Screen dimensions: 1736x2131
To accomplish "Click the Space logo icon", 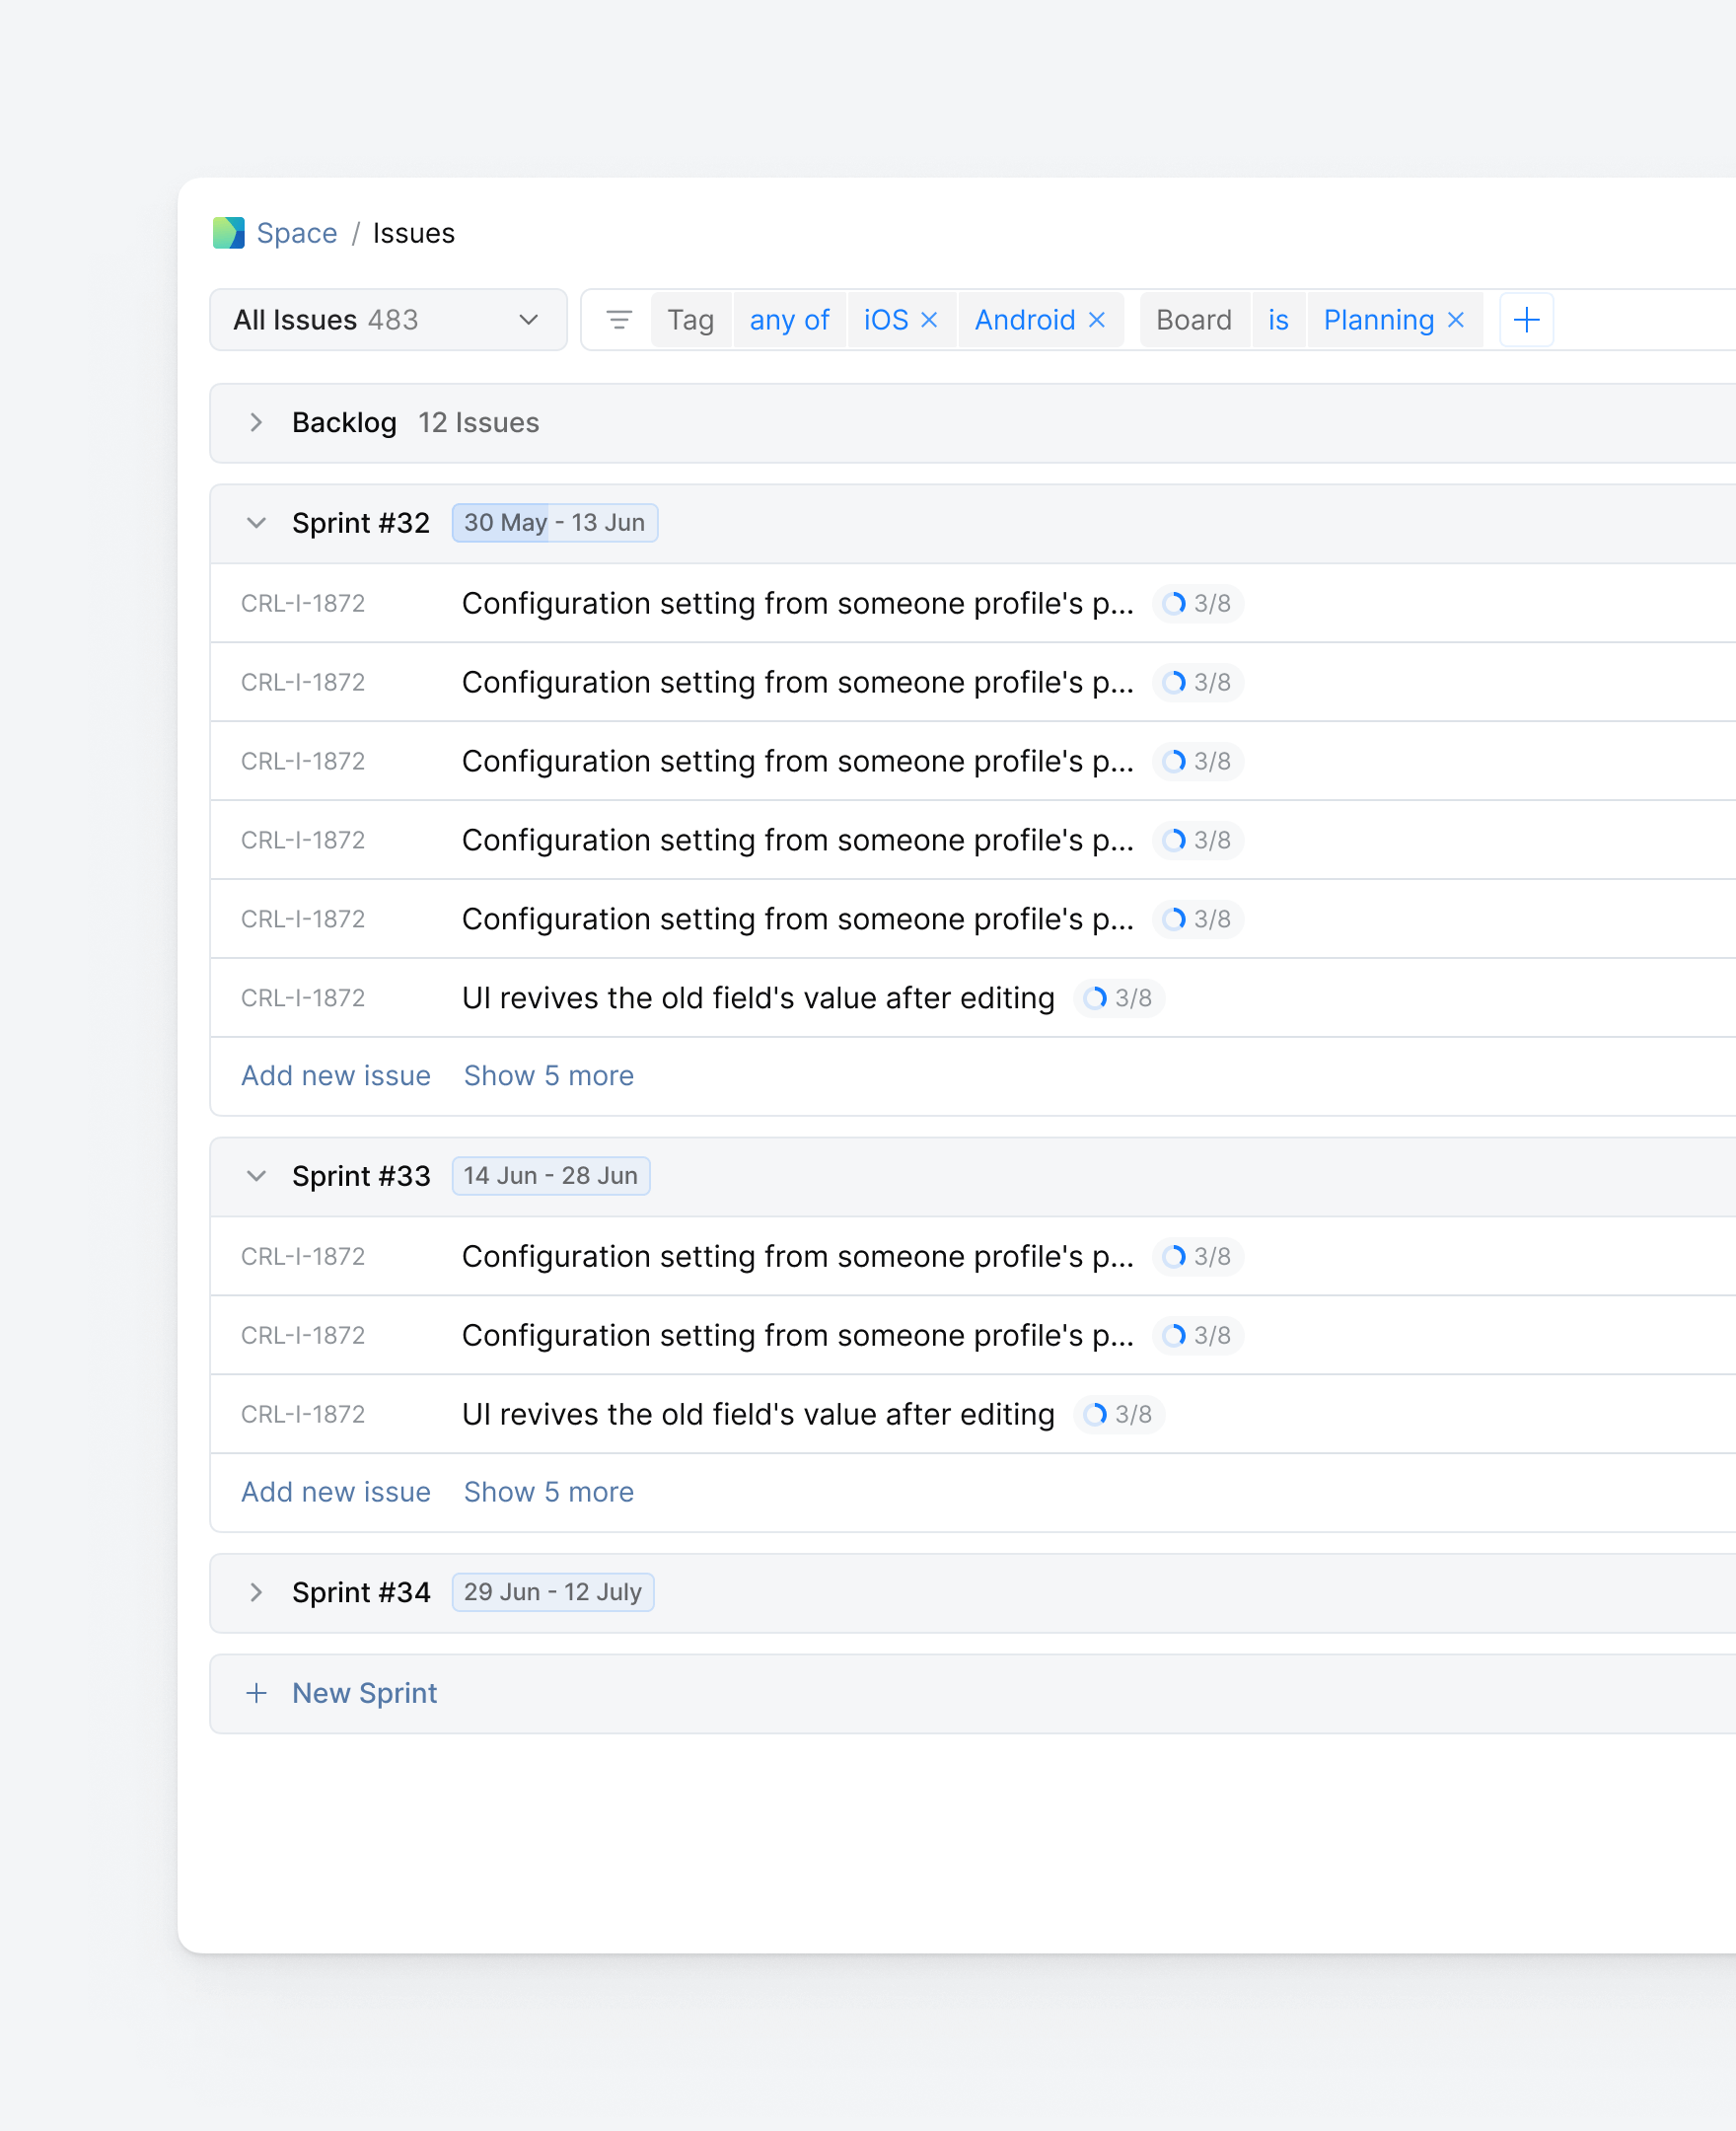I will pyautogui.click(x=228, y=233).
